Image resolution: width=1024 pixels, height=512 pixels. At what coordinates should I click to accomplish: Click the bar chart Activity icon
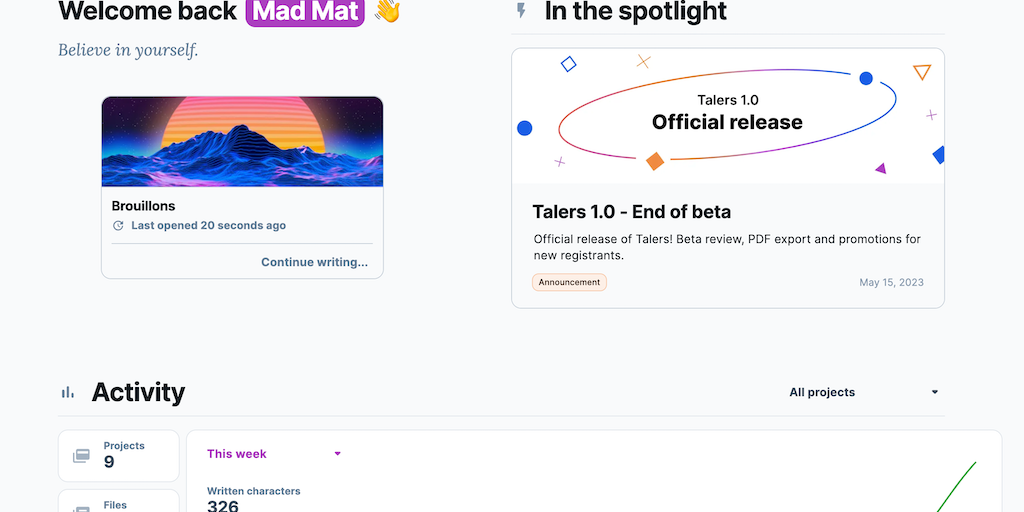tap(68, 392)
